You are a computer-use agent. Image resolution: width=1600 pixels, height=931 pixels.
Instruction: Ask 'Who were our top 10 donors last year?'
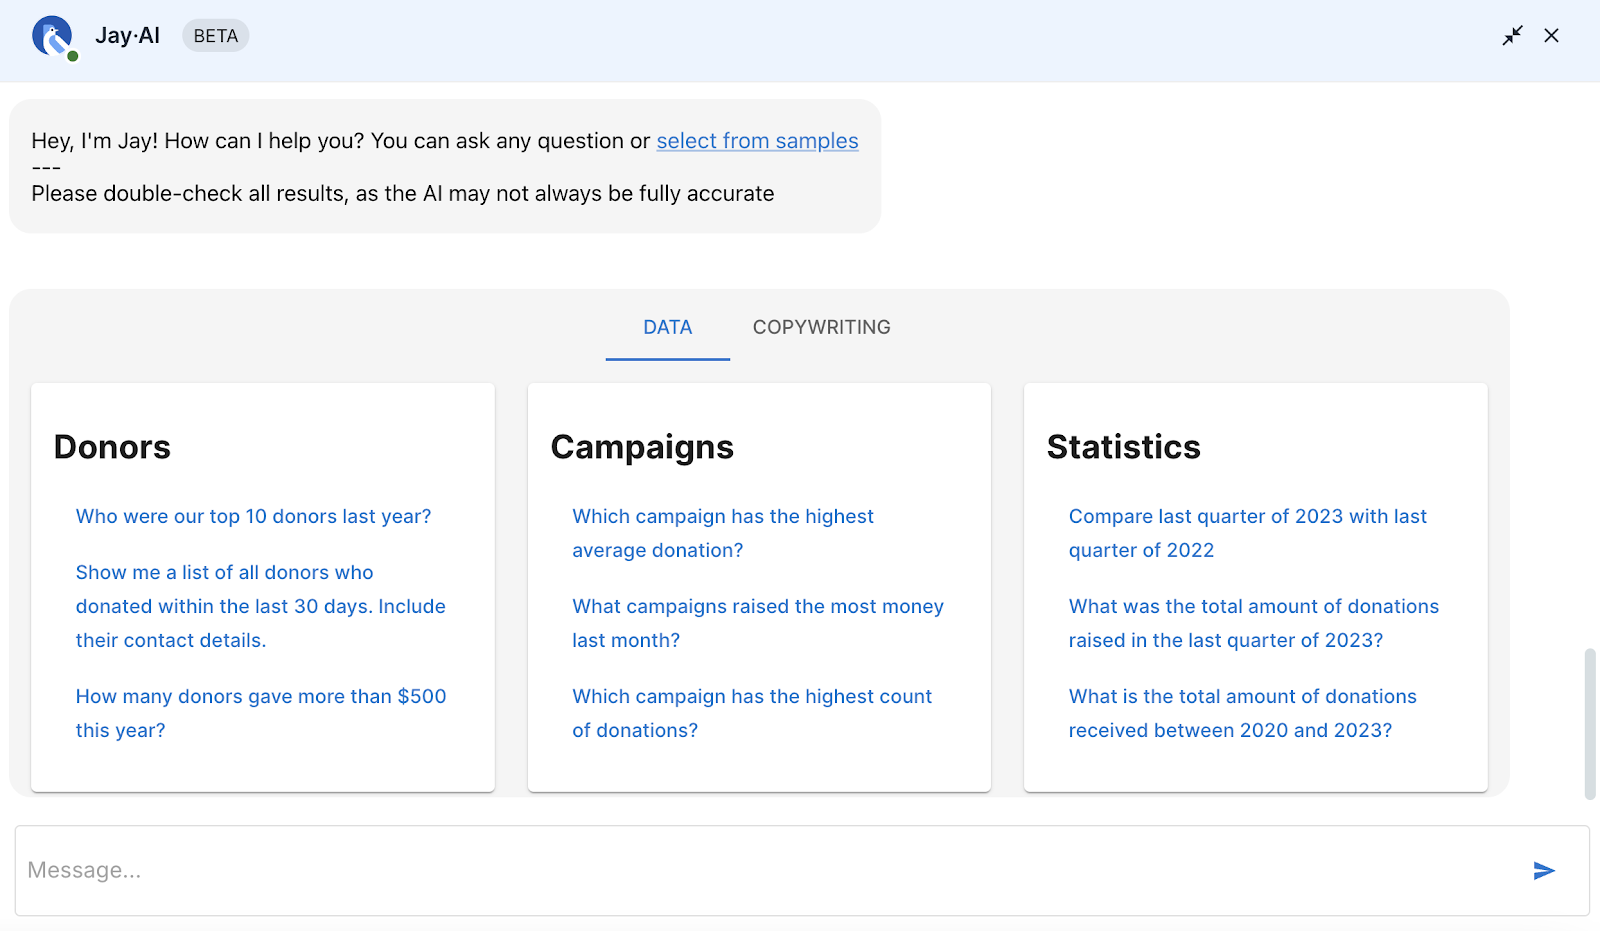(254, 517)
